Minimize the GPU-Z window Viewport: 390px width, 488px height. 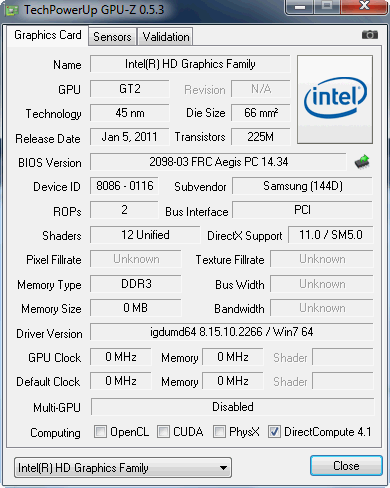(x=300, y=6)
